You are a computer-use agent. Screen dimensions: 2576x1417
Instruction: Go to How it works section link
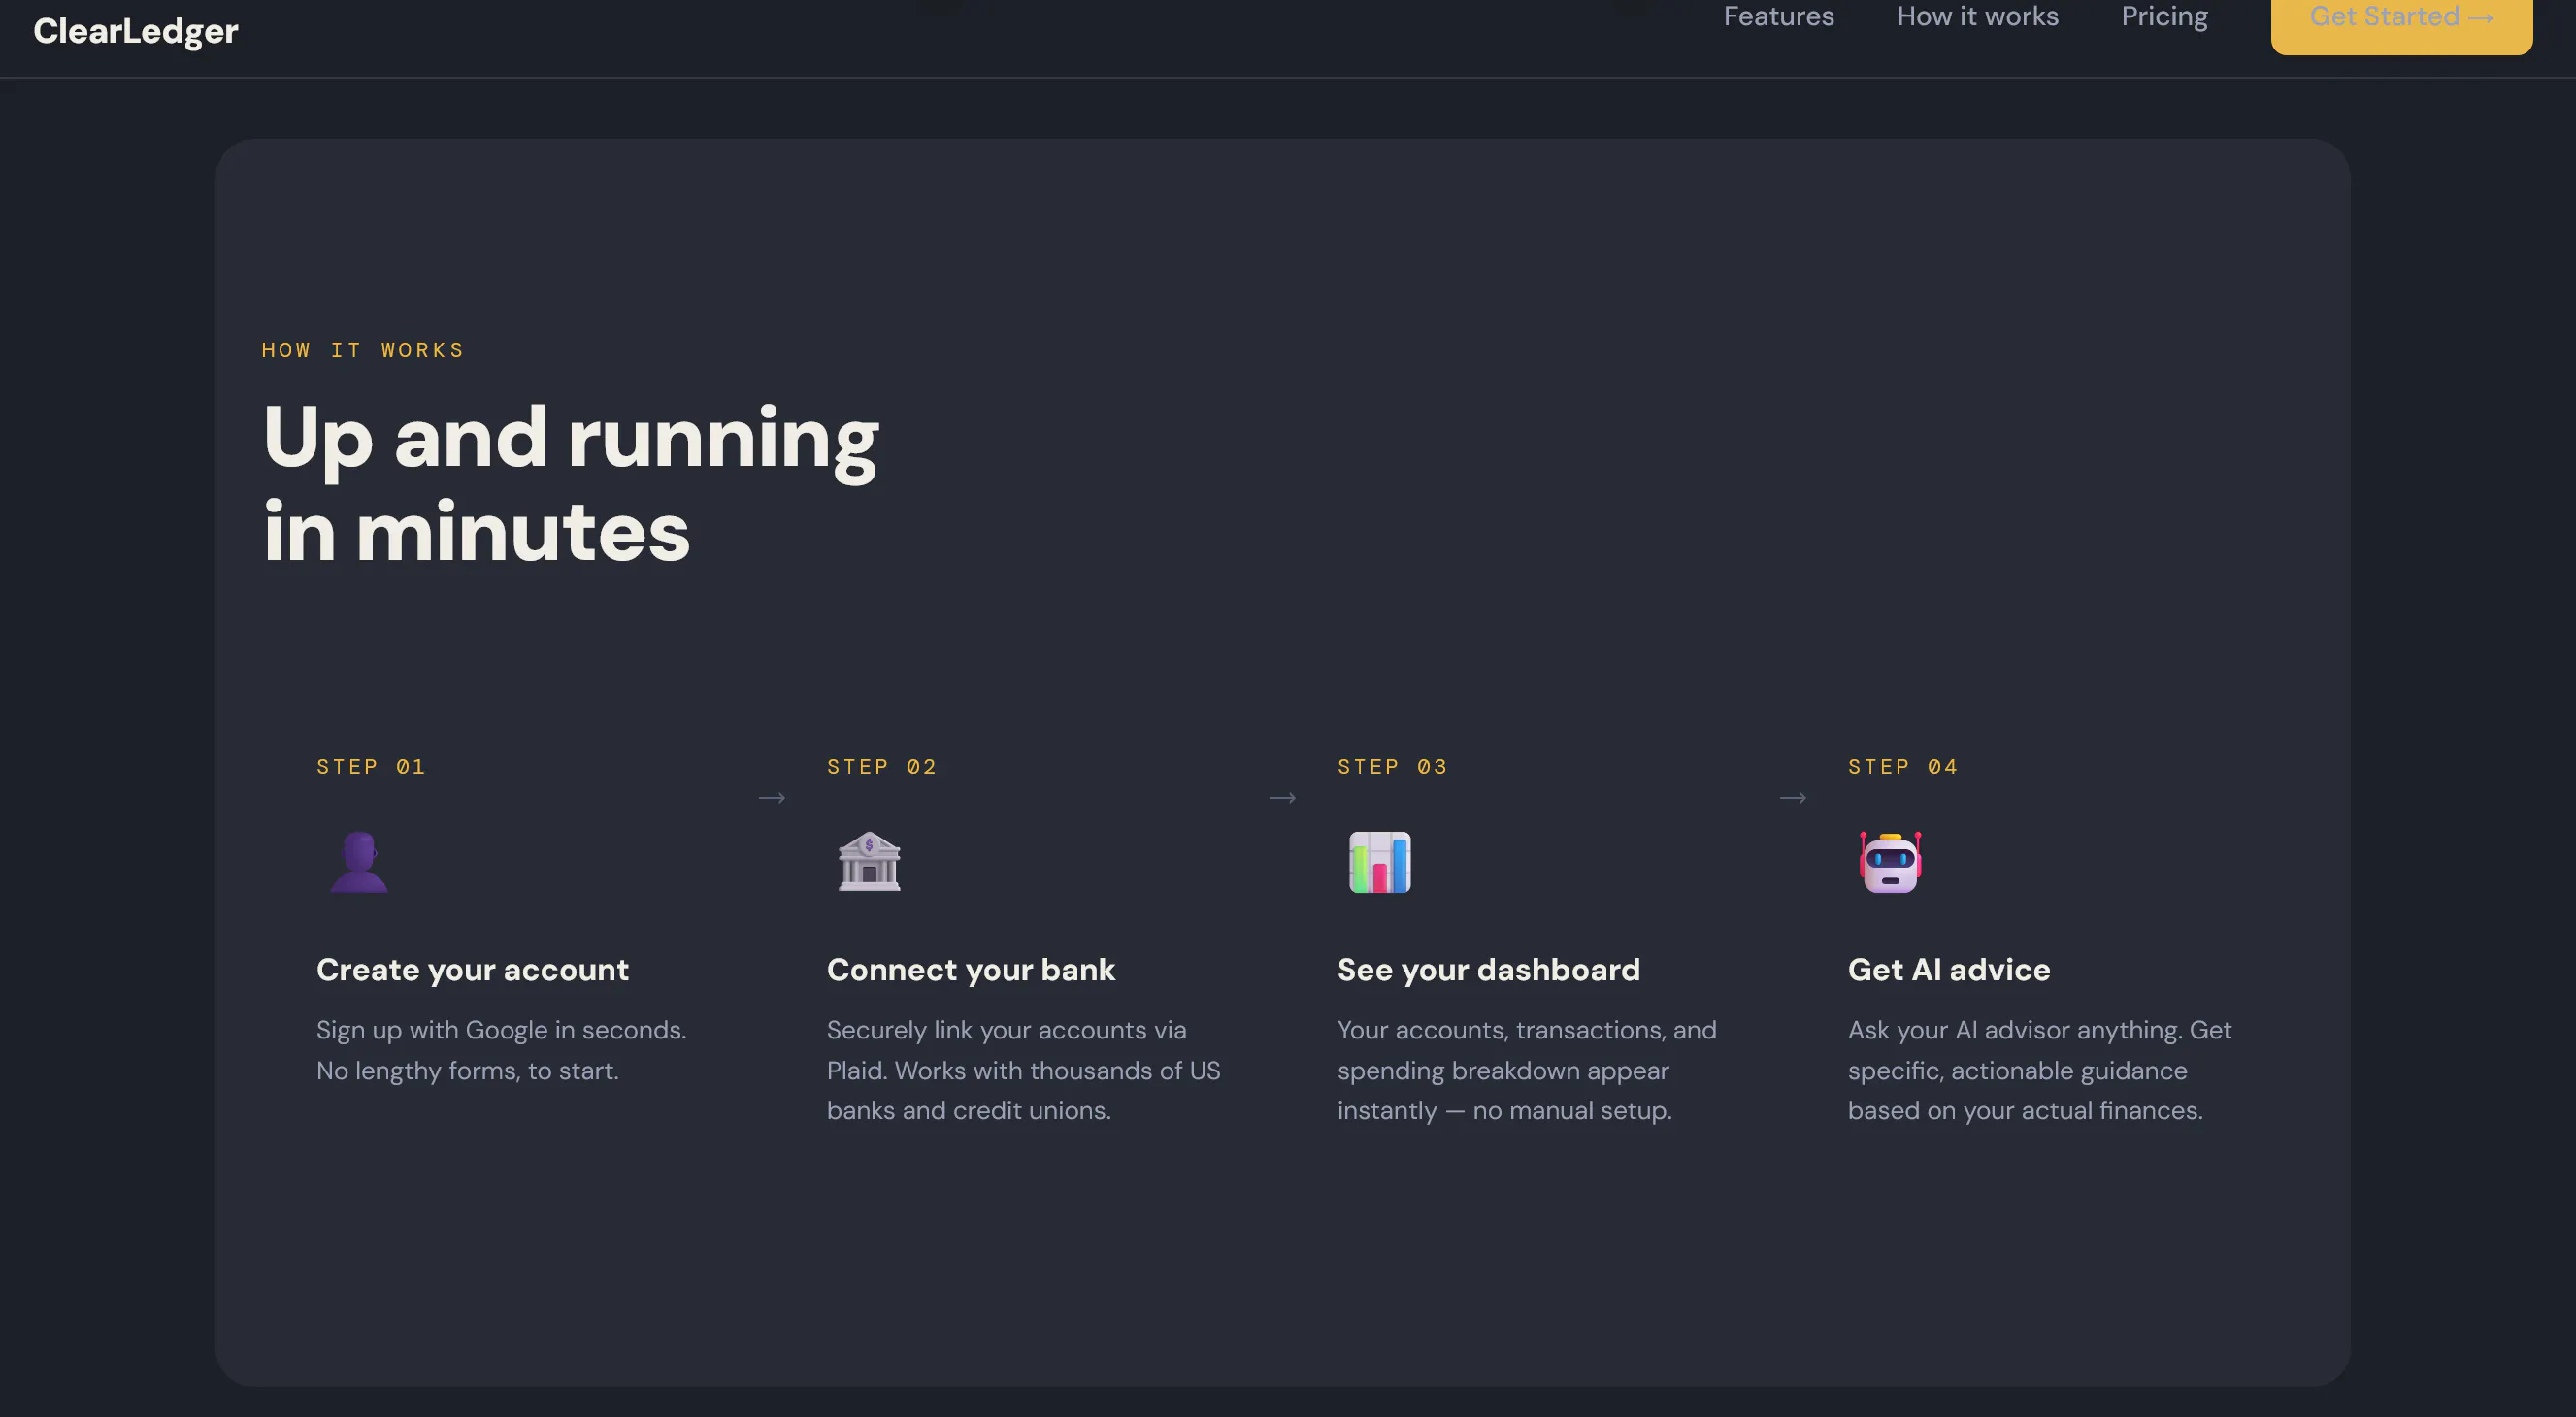point(1977,16)
